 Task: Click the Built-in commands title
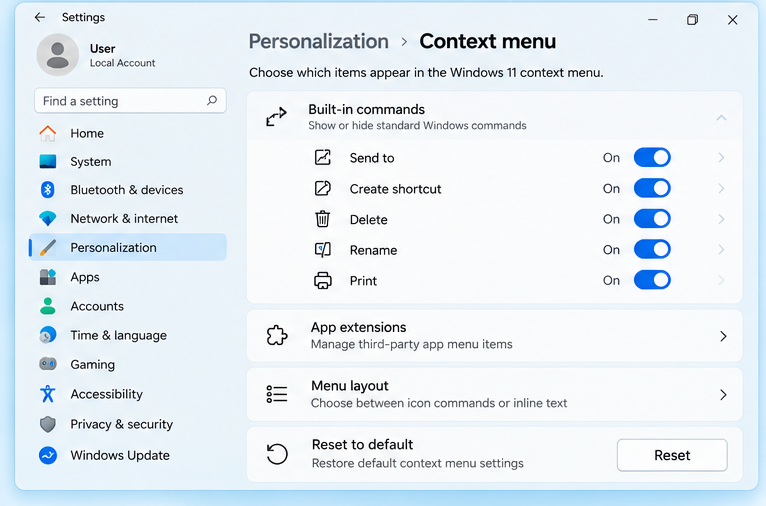366,109
